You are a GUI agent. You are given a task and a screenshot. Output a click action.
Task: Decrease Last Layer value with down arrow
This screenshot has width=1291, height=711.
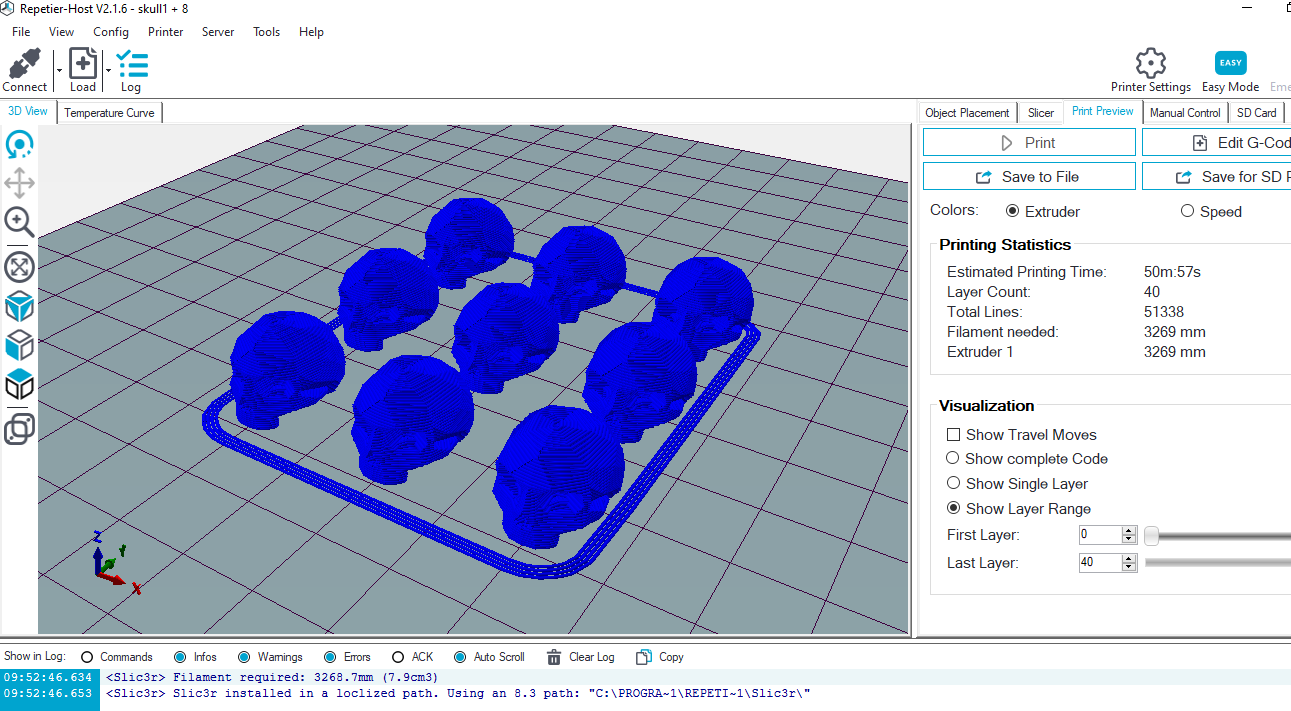1130,567
